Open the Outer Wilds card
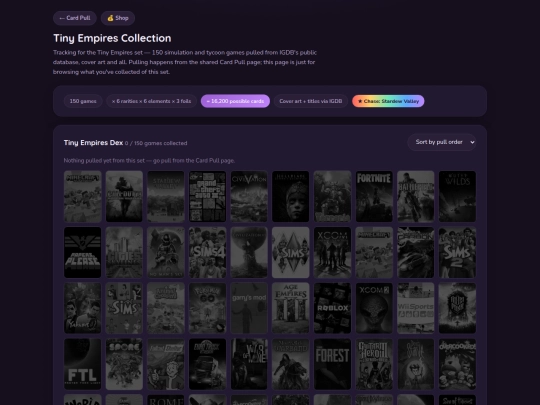This screenshot has width=540, height=405. [x=457, y=196]
